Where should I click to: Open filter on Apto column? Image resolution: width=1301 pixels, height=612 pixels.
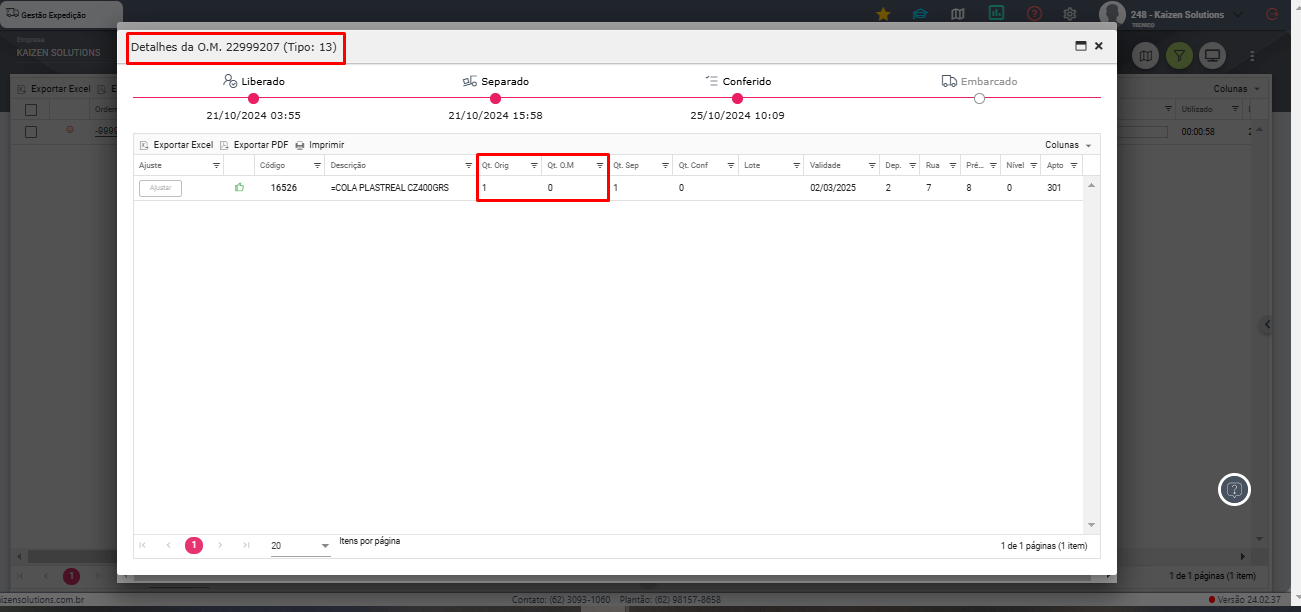(x=1074, y=165)
